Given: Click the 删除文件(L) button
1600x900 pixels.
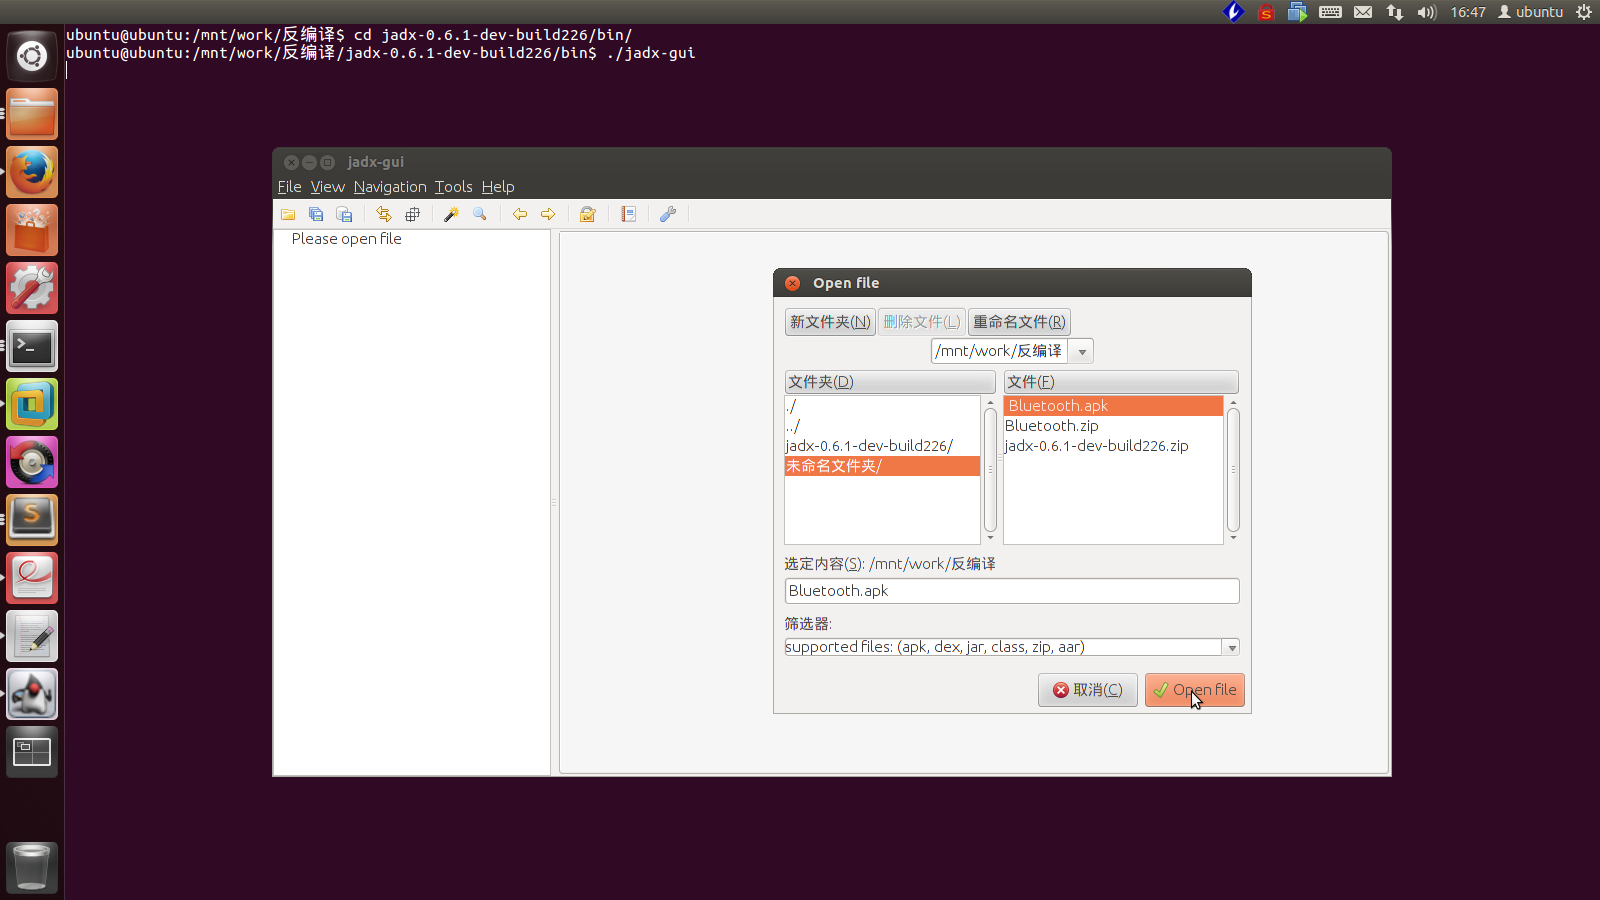Looking at the screenshot, I should point(921,322).
